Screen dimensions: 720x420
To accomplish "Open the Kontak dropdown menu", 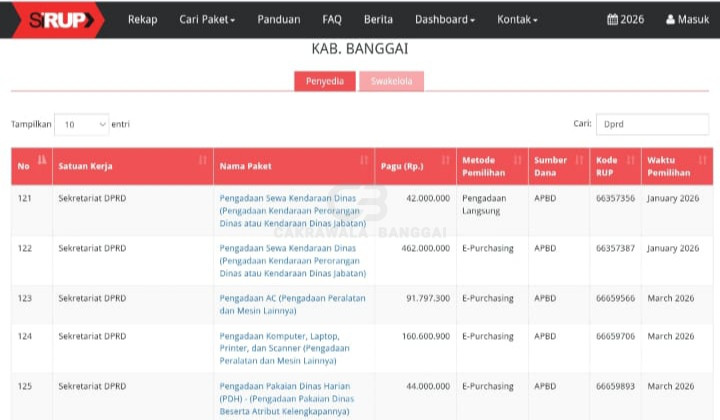I will click(517, 19).
